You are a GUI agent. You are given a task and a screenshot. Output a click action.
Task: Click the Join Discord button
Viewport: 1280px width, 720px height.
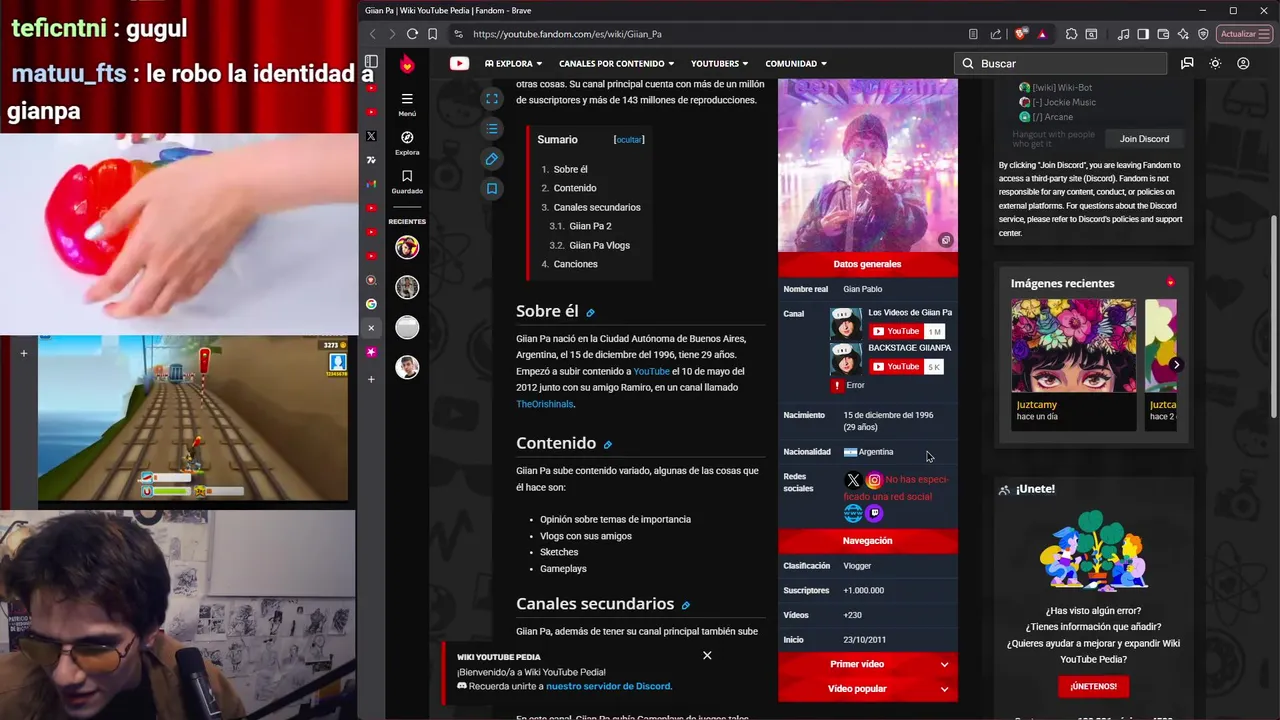pyautogui.click(x=1144, y=139)
